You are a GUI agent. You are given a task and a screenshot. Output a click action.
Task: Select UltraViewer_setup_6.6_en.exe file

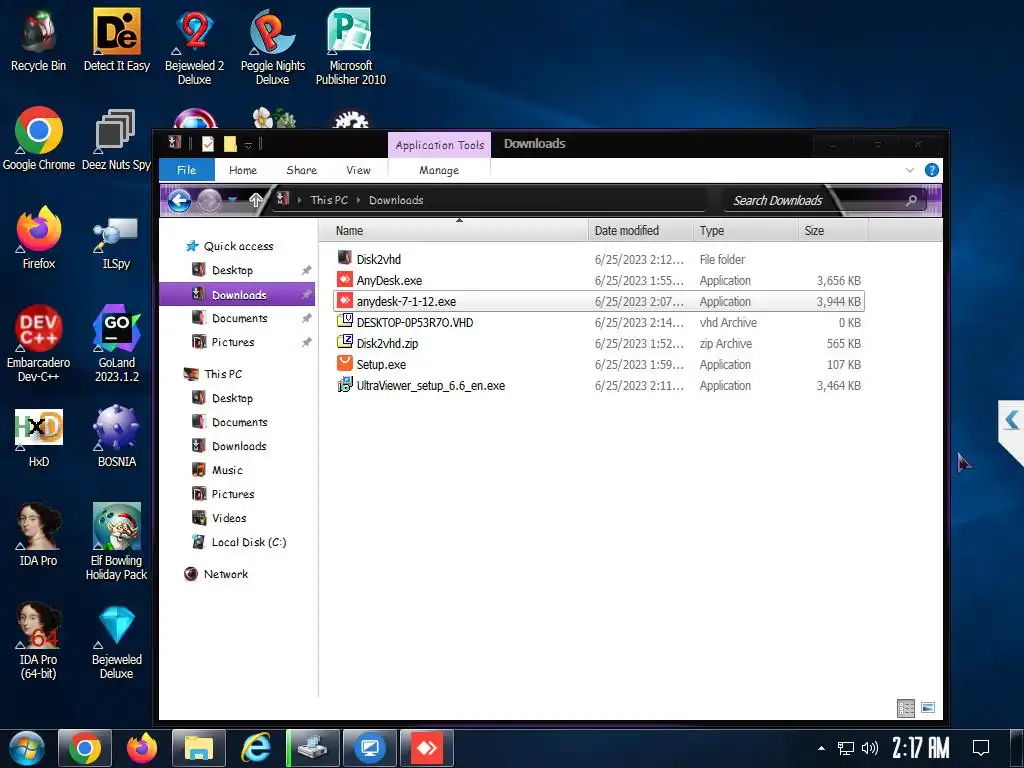[x=598, y=386]
